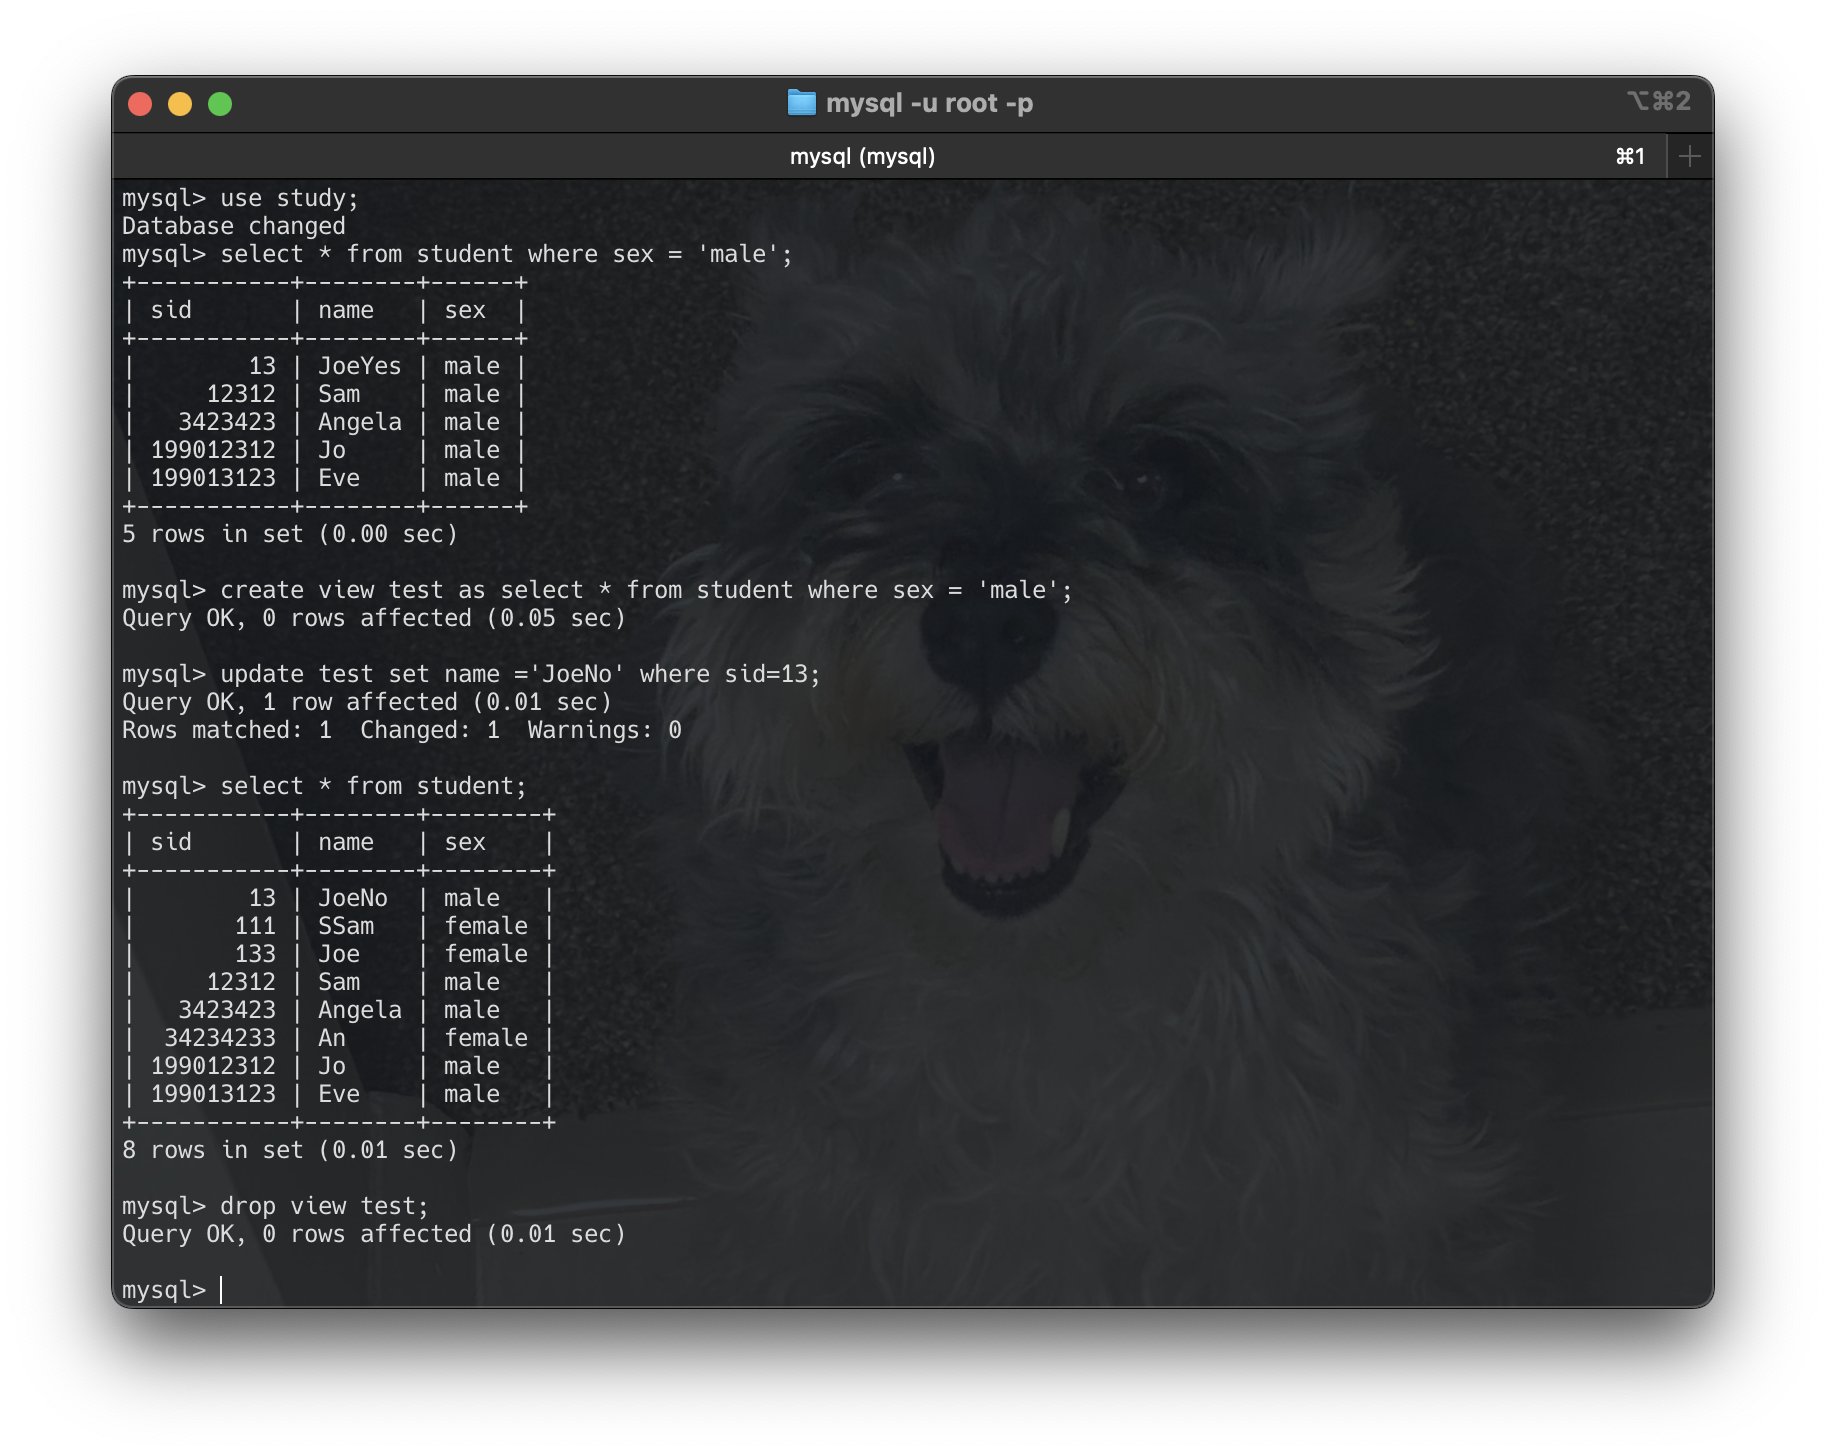Click the green full-screen traffic light

[221, 103]
